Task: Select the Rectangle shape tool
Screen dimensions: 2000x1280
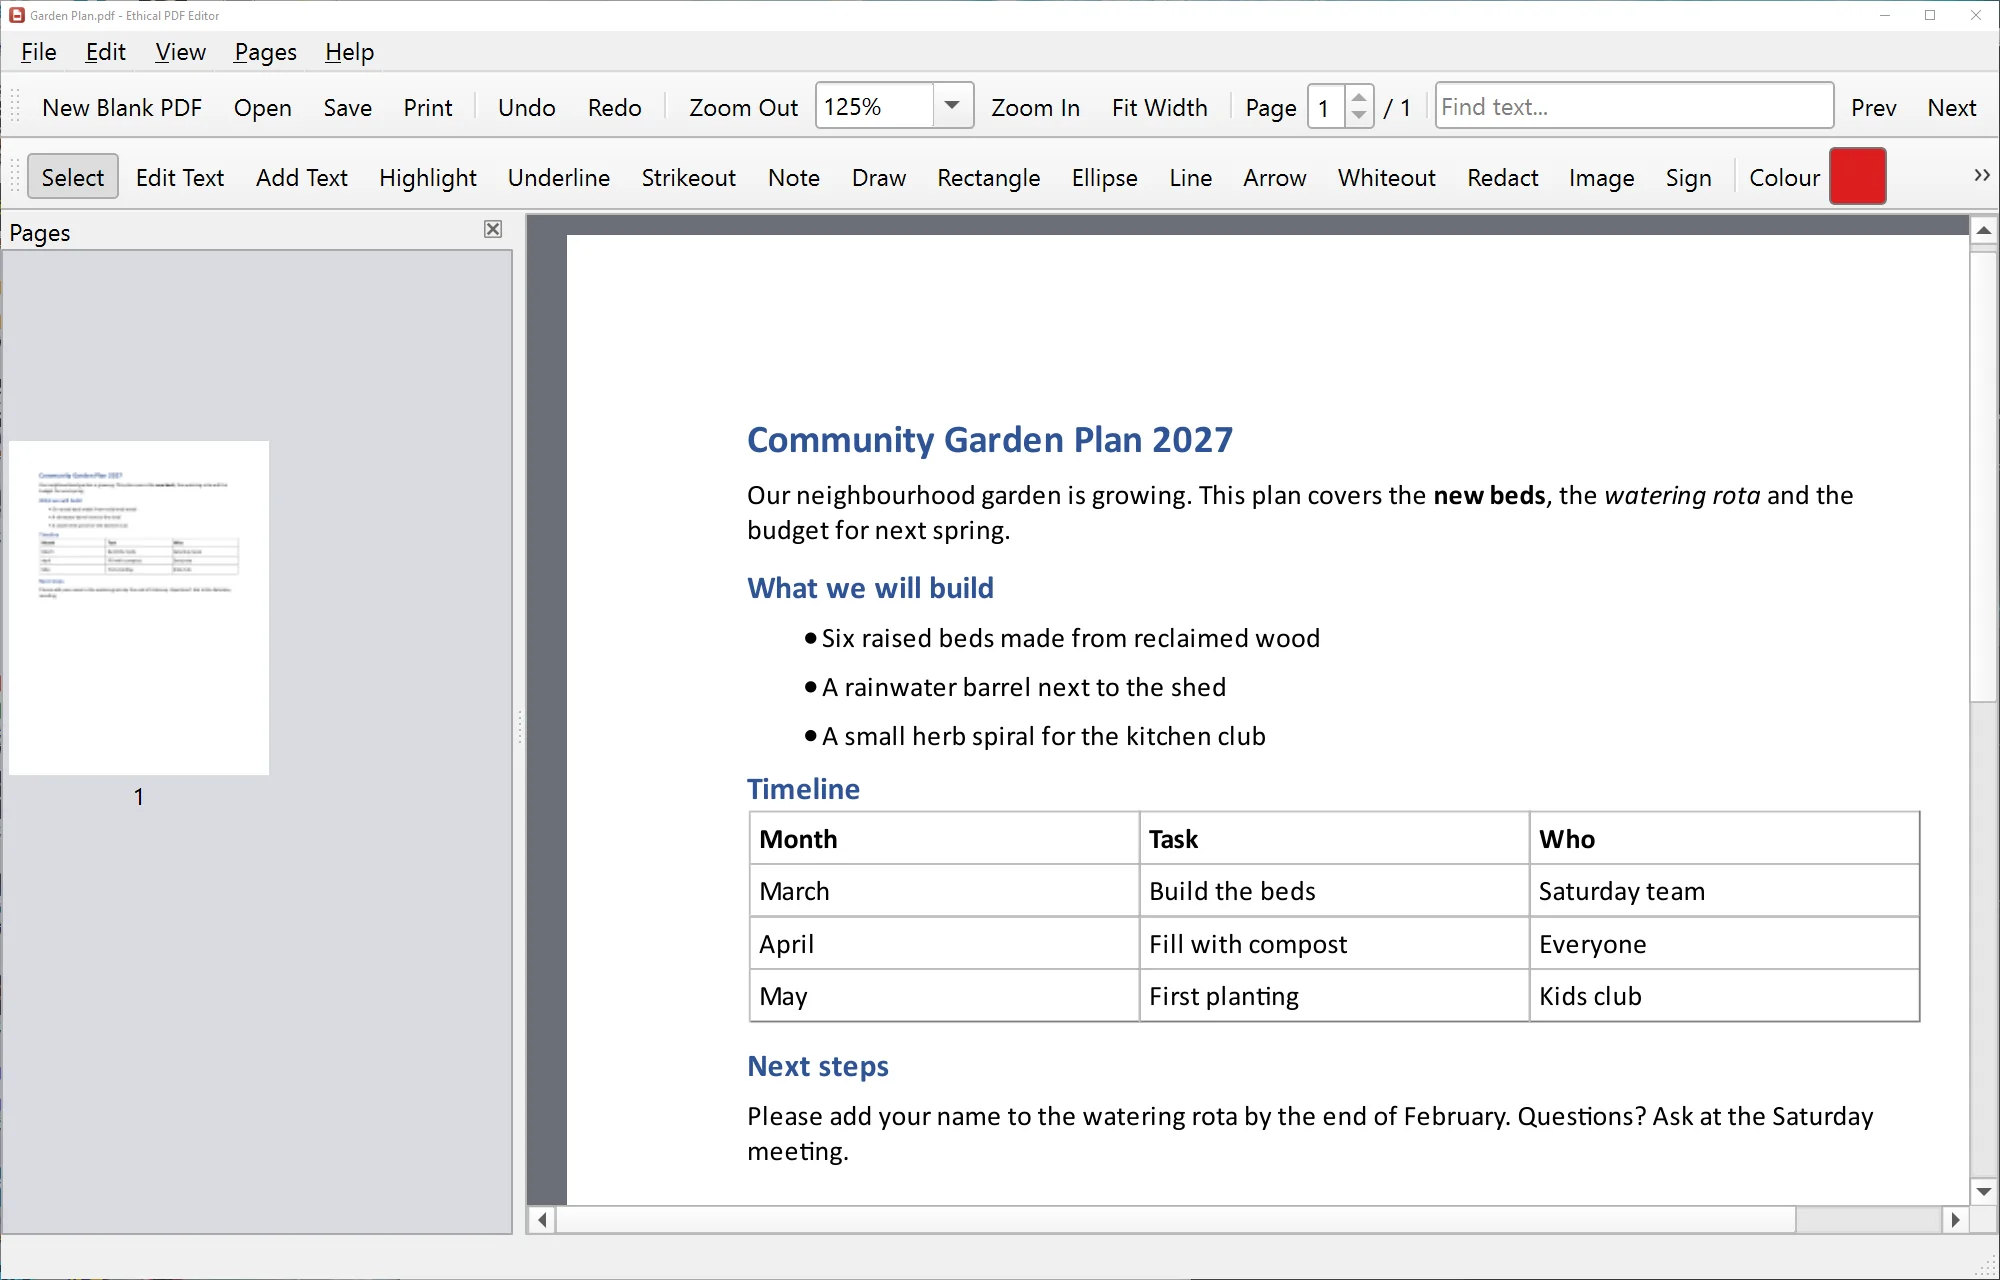Action: (988, 177)
